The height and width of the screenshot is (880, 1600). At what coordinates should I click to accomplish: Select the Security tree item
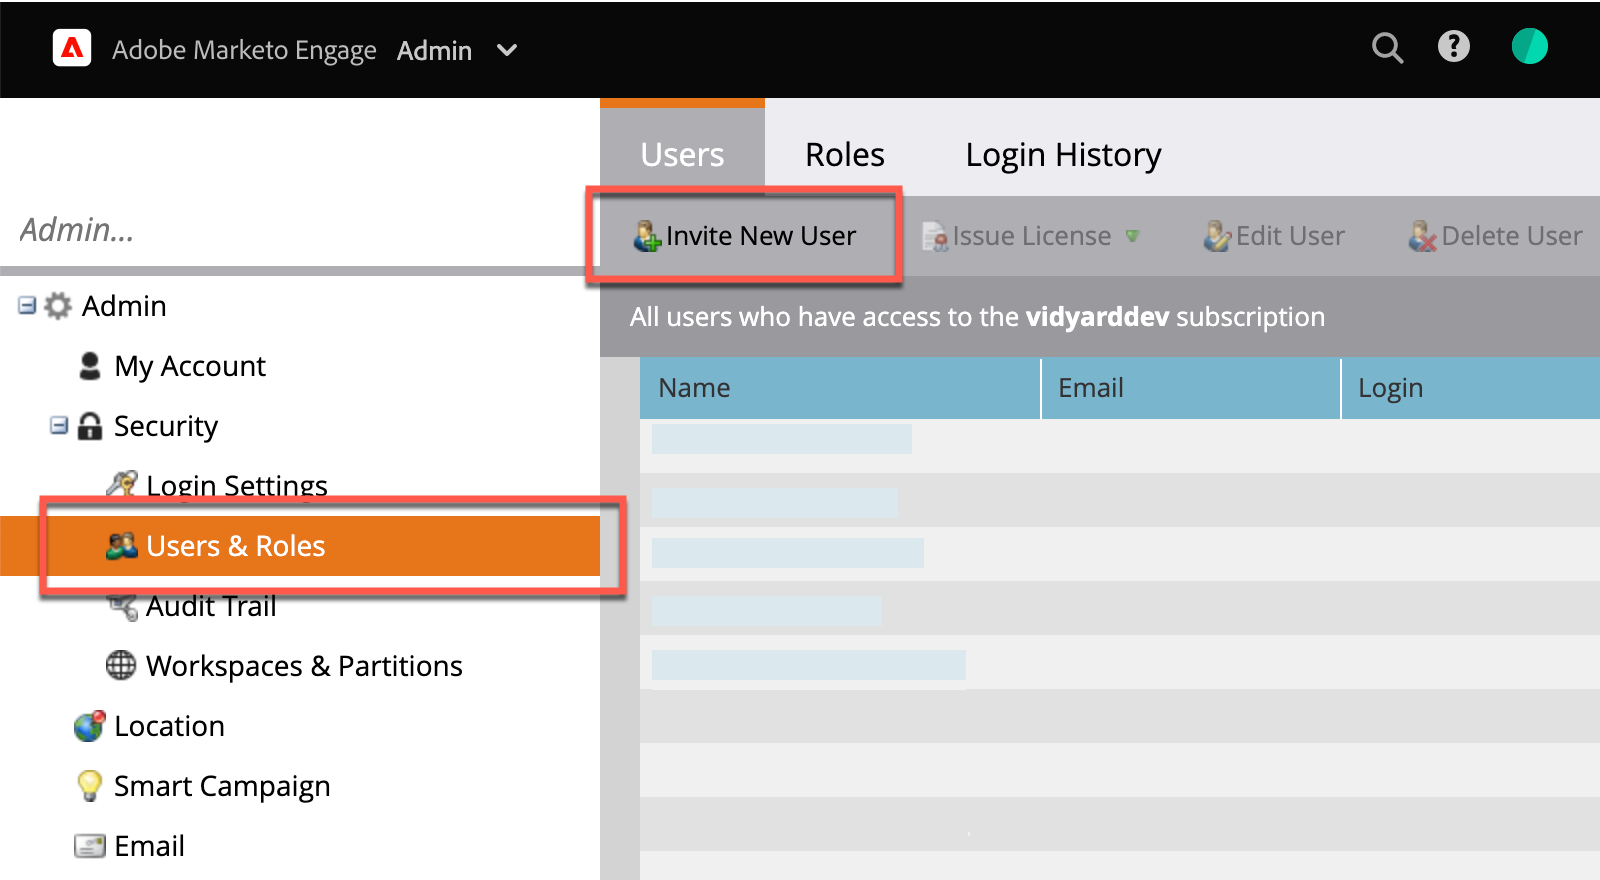point(166,426)
